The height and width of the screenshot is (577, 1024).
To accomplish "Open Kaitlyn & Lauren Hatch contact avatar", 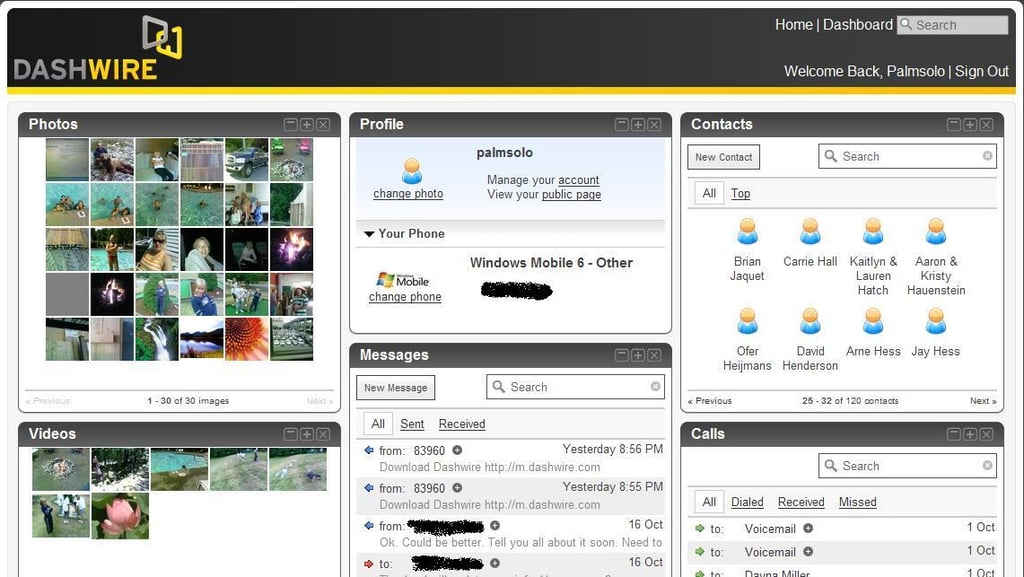I will coord(873,232).
